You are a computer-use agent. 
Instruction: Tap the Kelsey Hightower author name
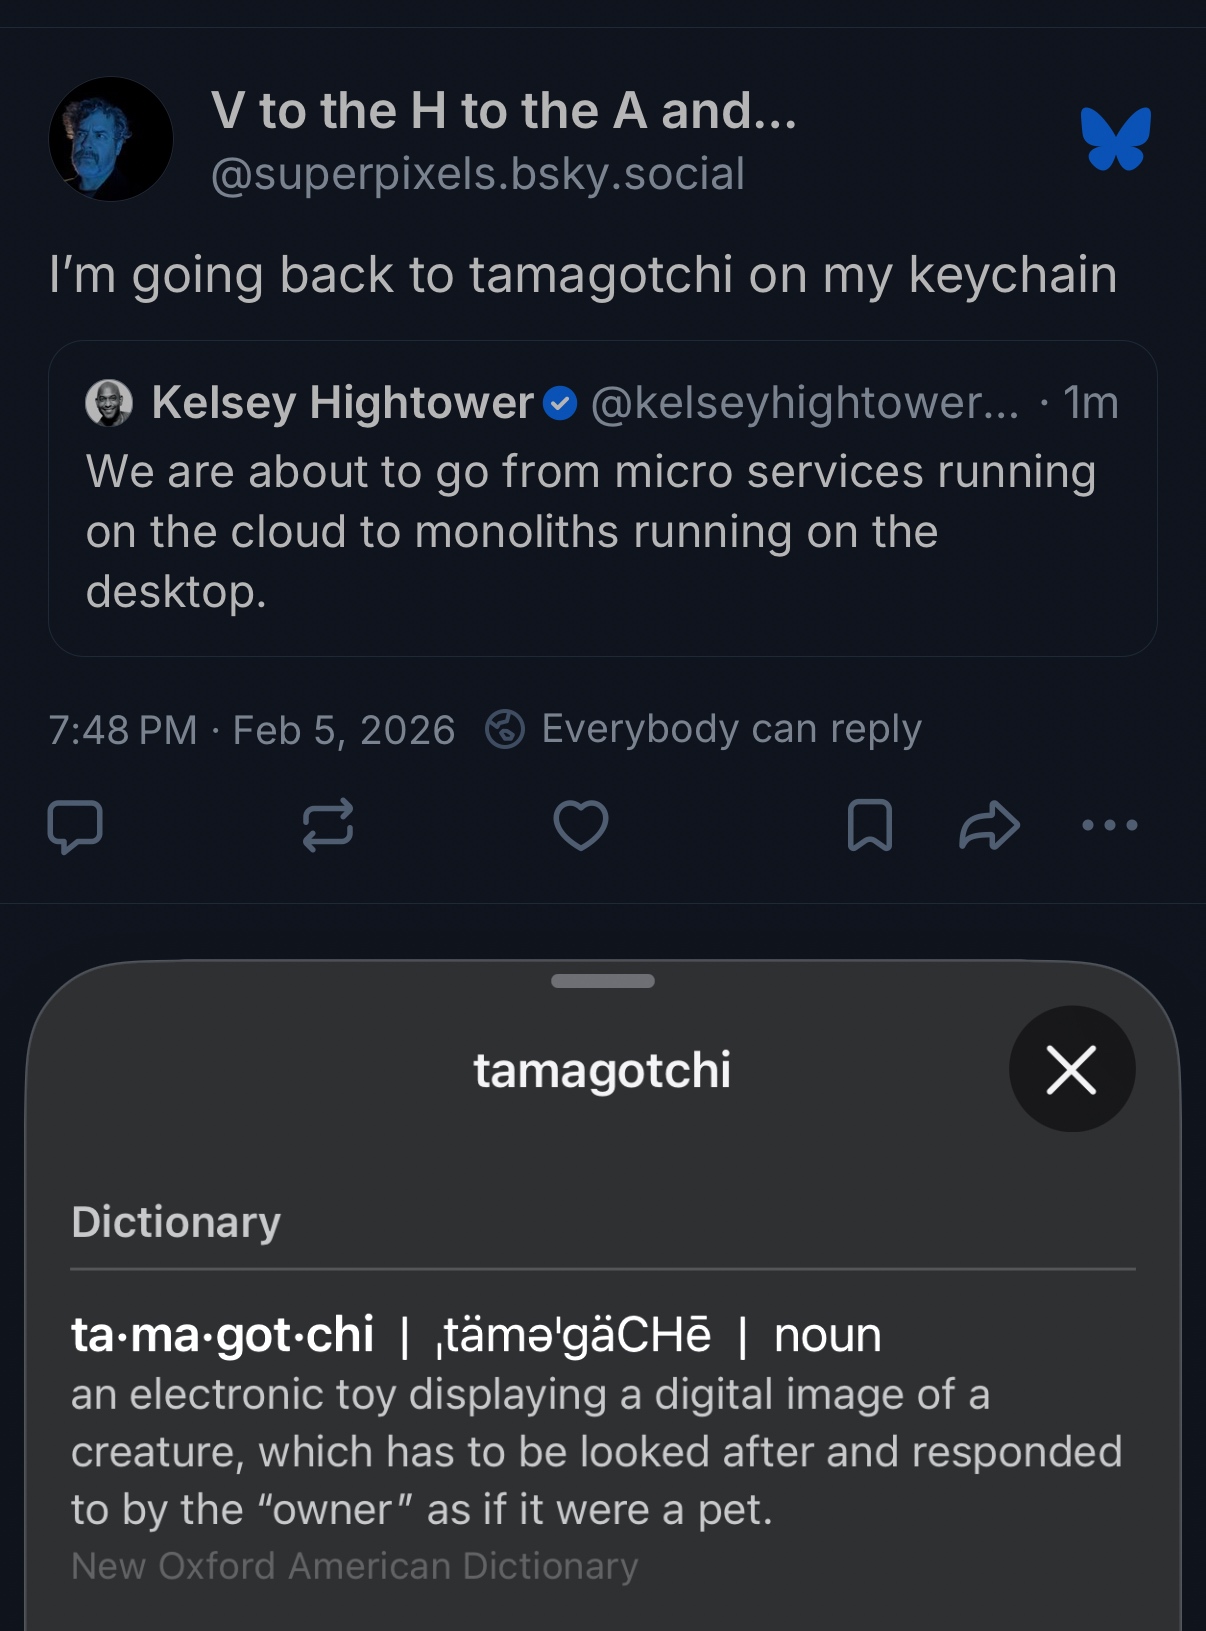[x=343, y=403]
